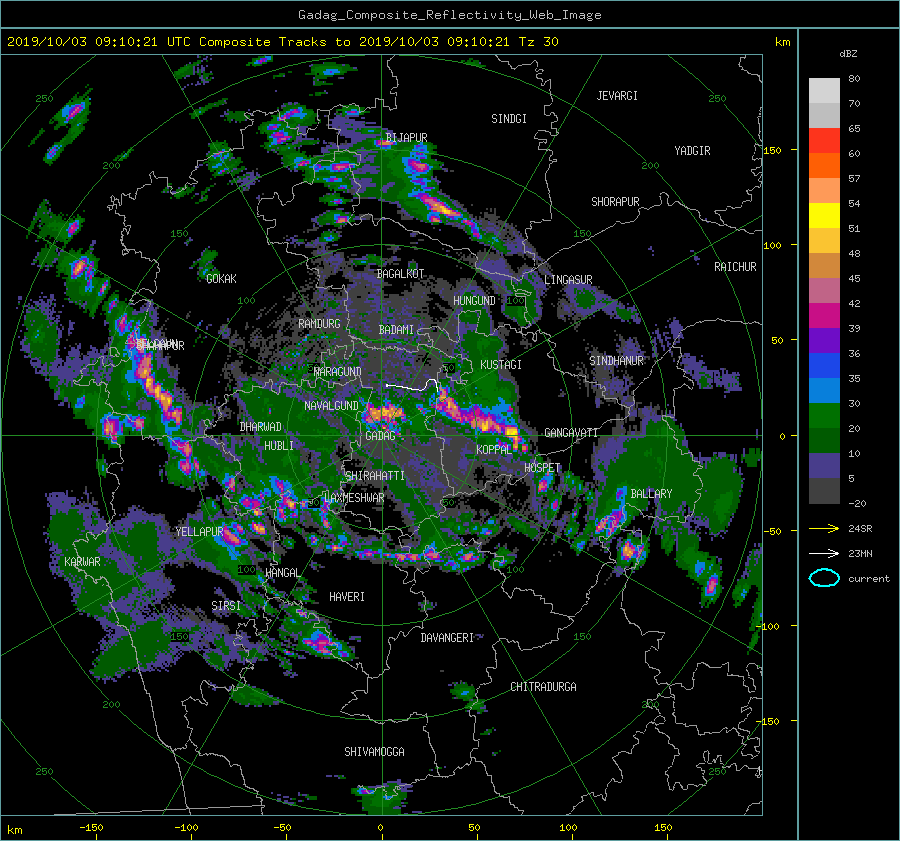Screen dimensions: 900x841
Task: Click the RAICHUR city label
Action: click(735, 267)
